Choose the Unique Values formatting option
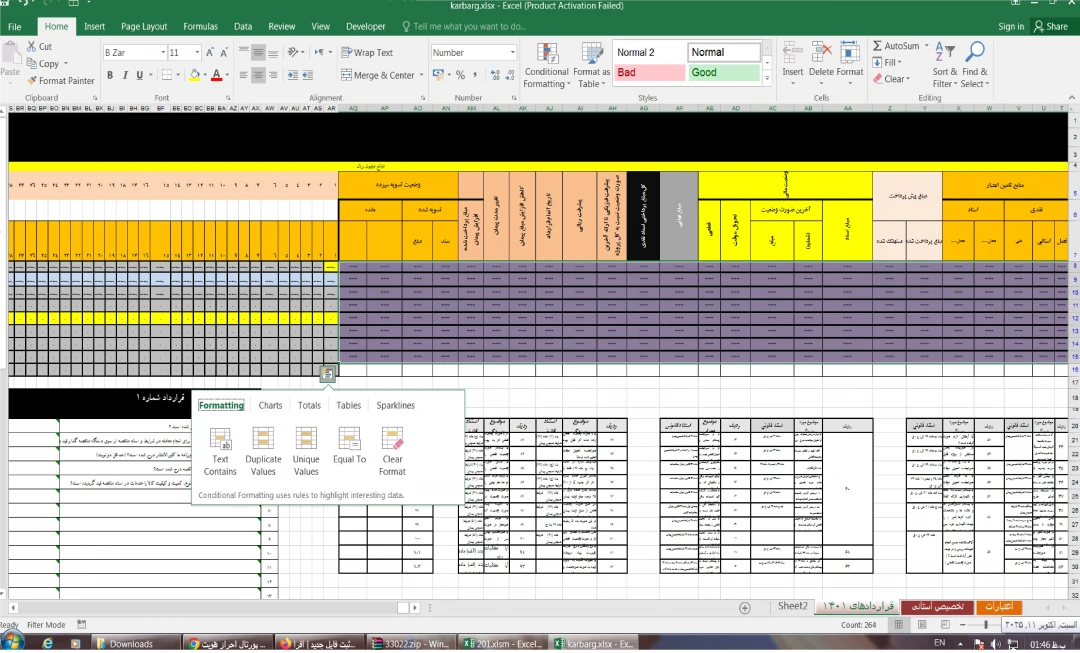Image resolution: width=1080 pixels, height=653 pixels. tap(306, 440)
